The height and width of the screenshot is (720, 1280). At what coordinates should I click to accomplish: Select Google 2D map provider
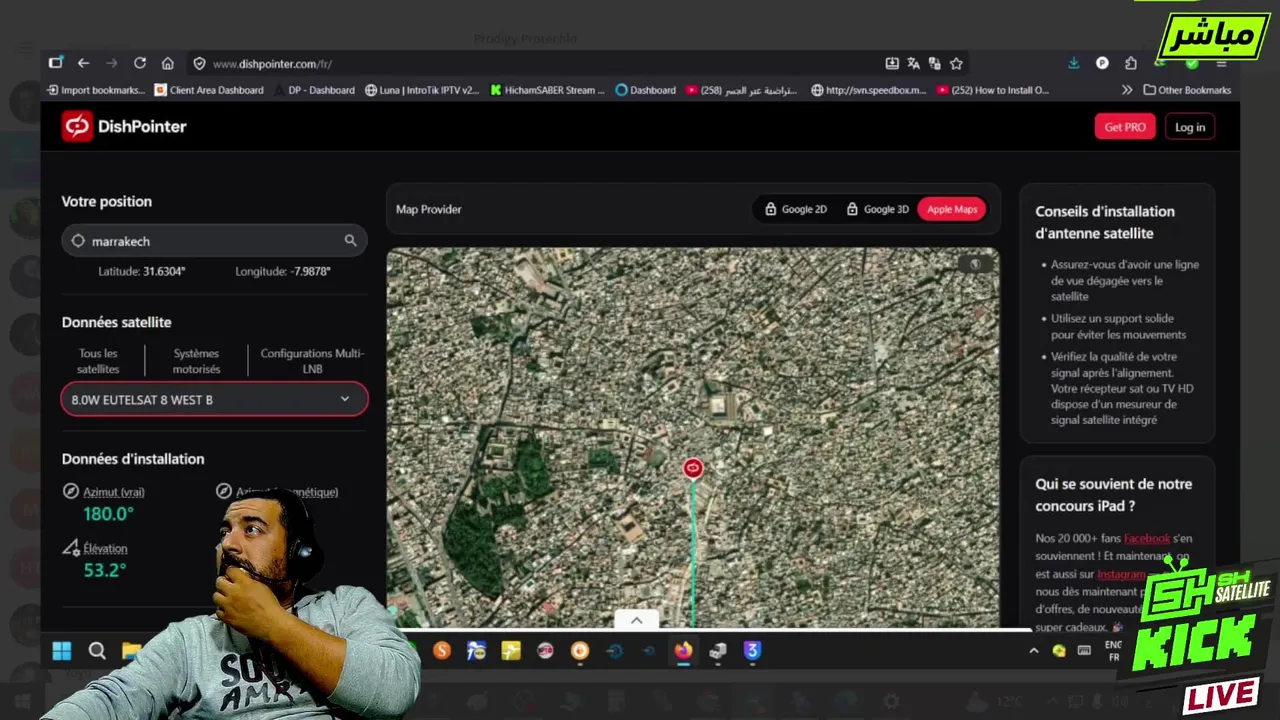coord(796,209)
